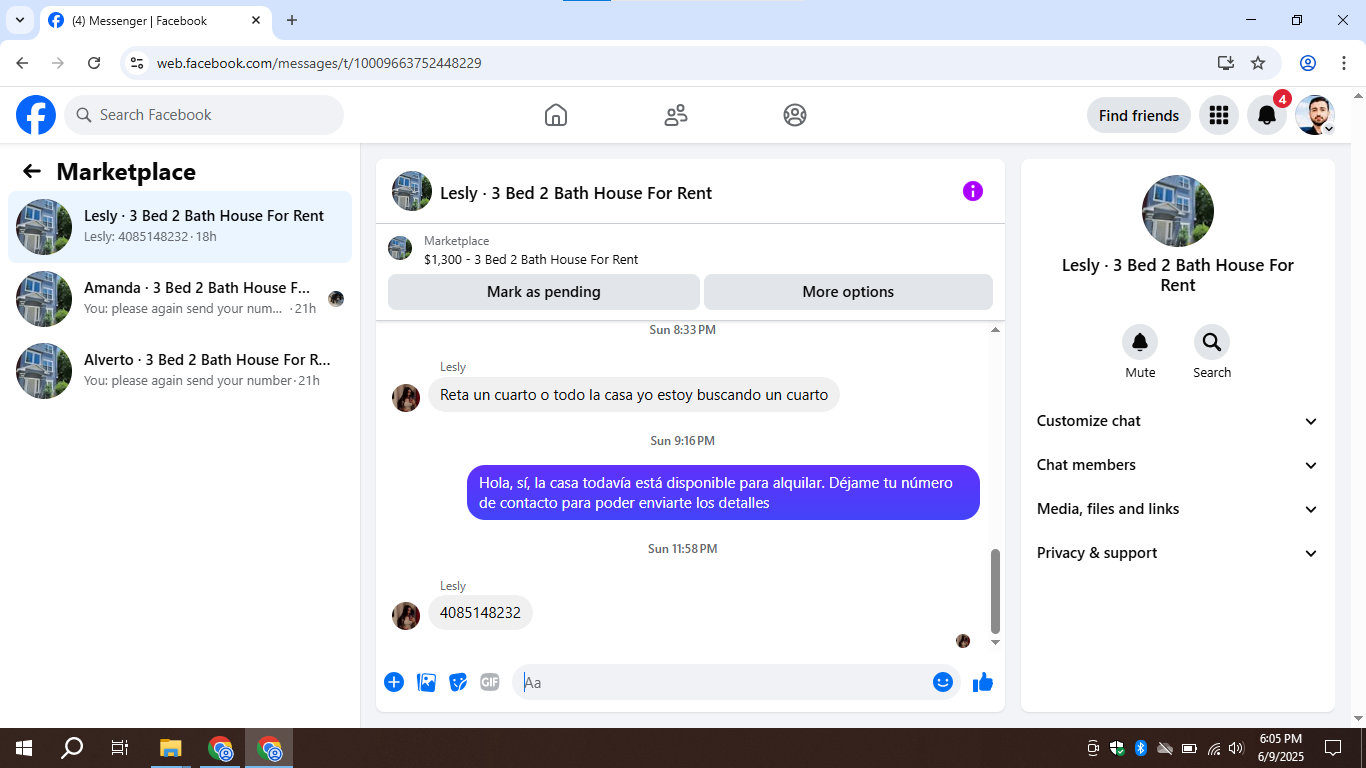The height and width of the screenshot is (768, 1366).
Task: Open volume icon in system tray
Action: tap(1236, 748)
